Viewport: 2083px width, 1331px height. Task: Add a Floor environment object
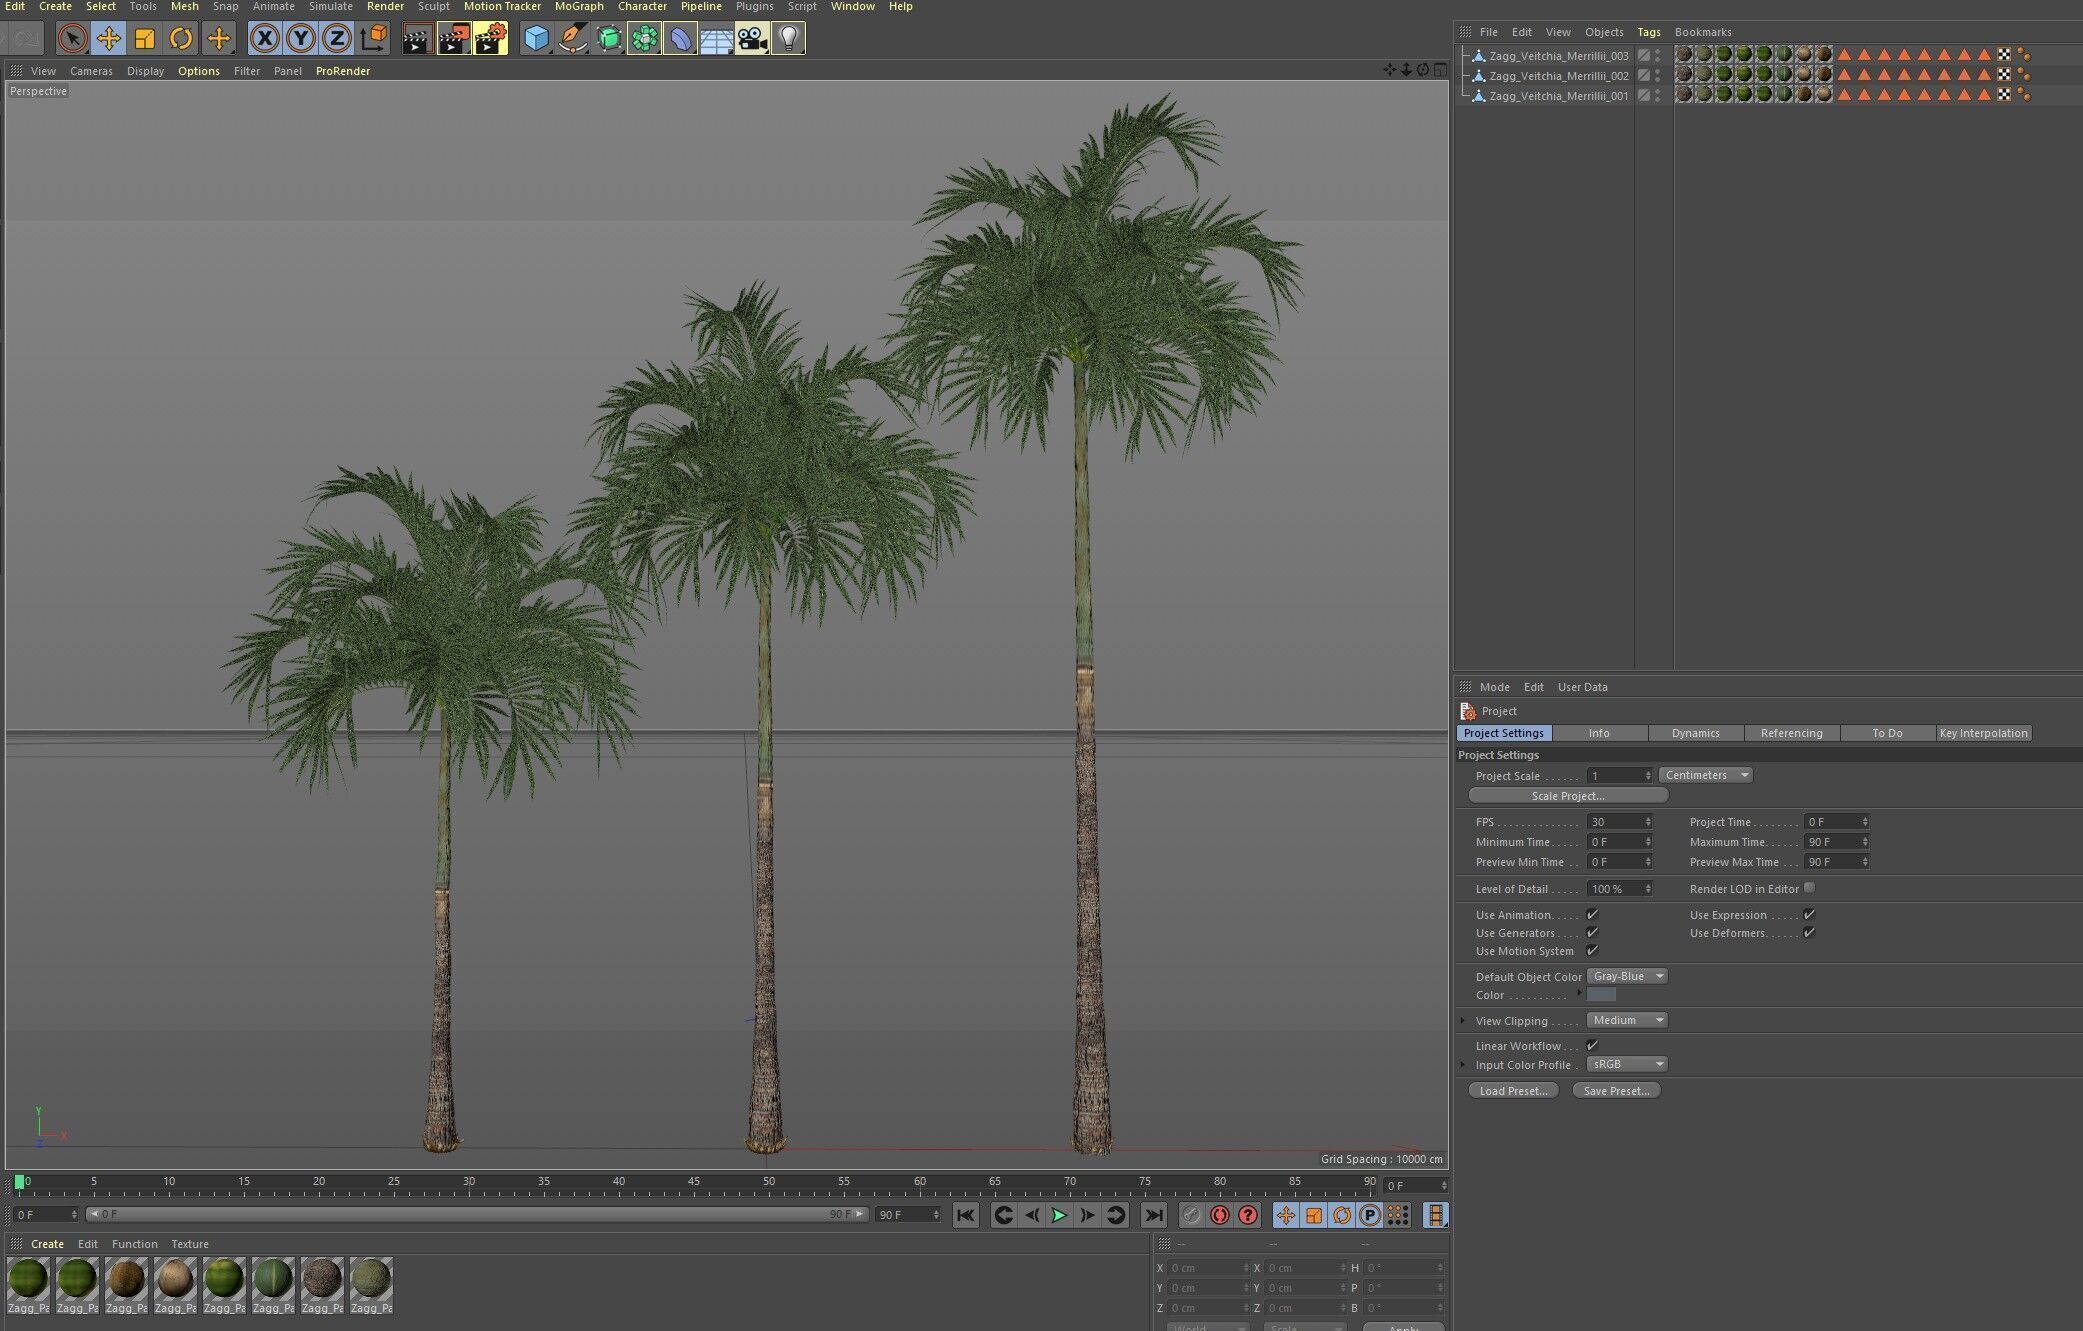716,39
